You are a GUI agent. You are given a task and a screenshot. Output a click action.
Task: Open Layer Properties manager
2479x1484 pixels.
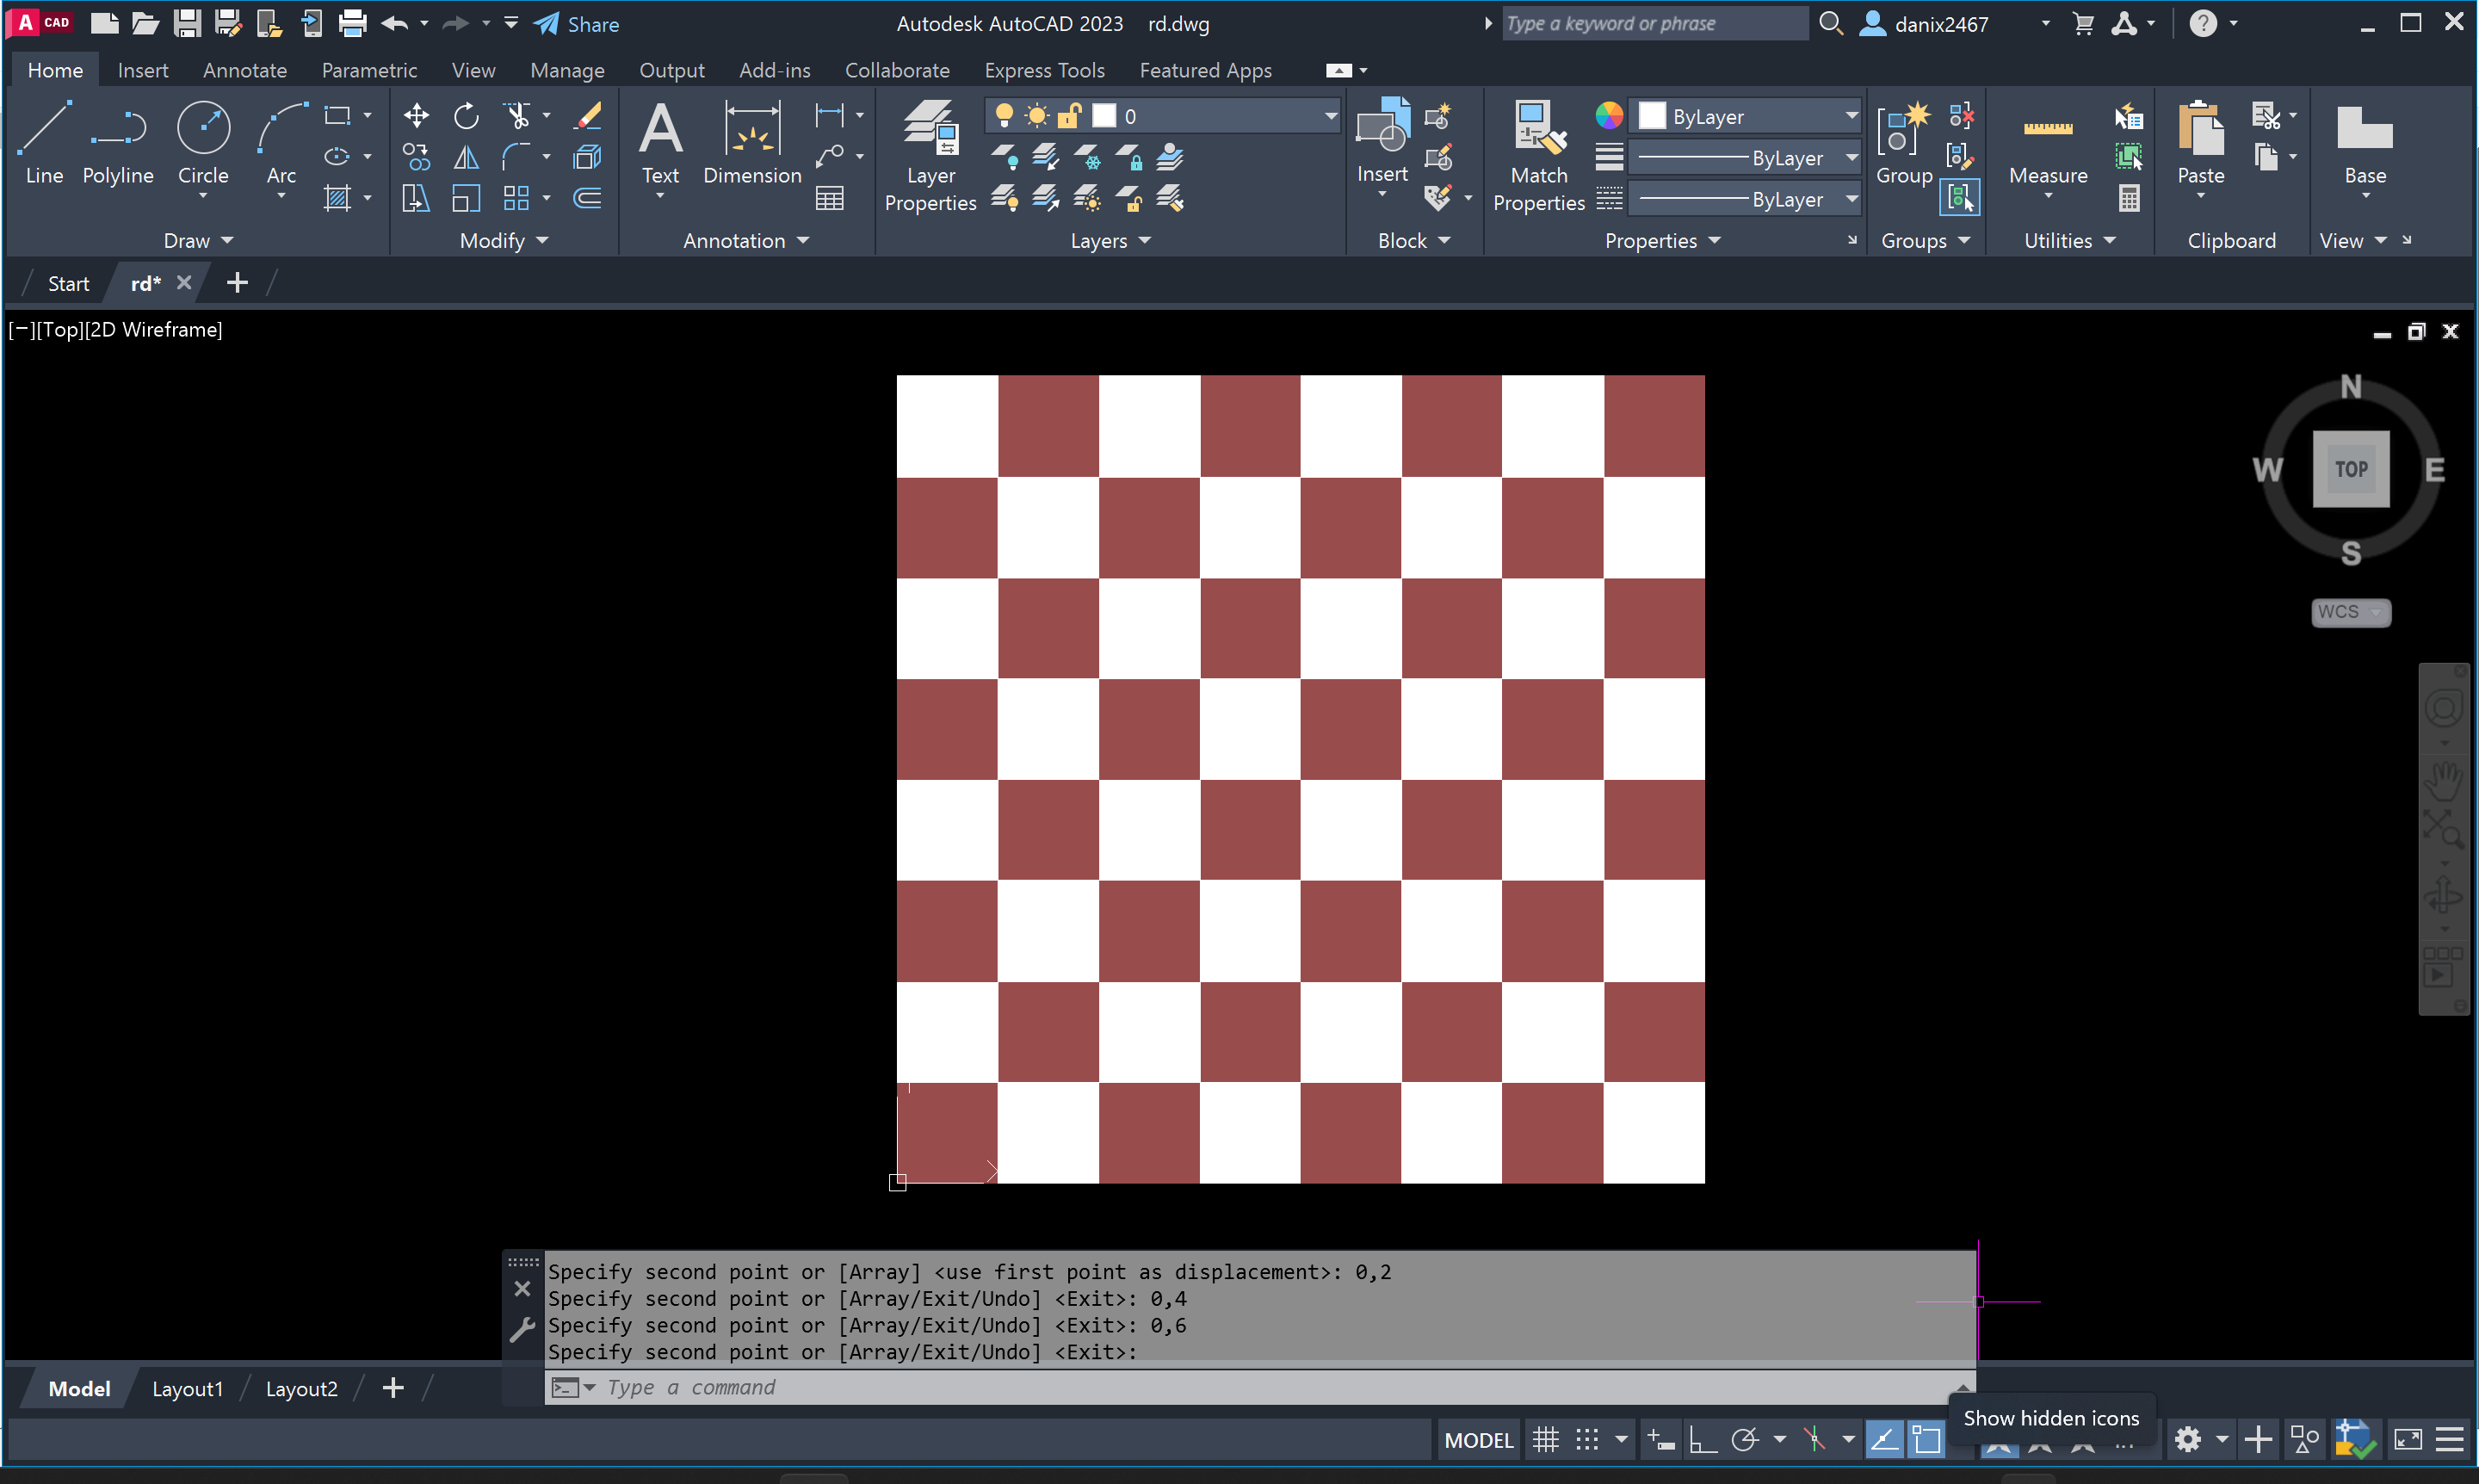pos(930,155)
